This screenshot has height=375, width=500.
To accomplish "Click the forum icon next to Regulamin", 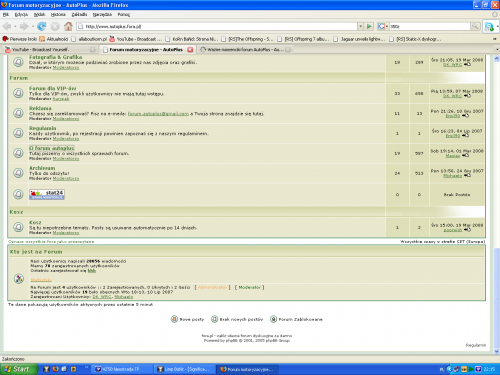I will coord(18,133).
